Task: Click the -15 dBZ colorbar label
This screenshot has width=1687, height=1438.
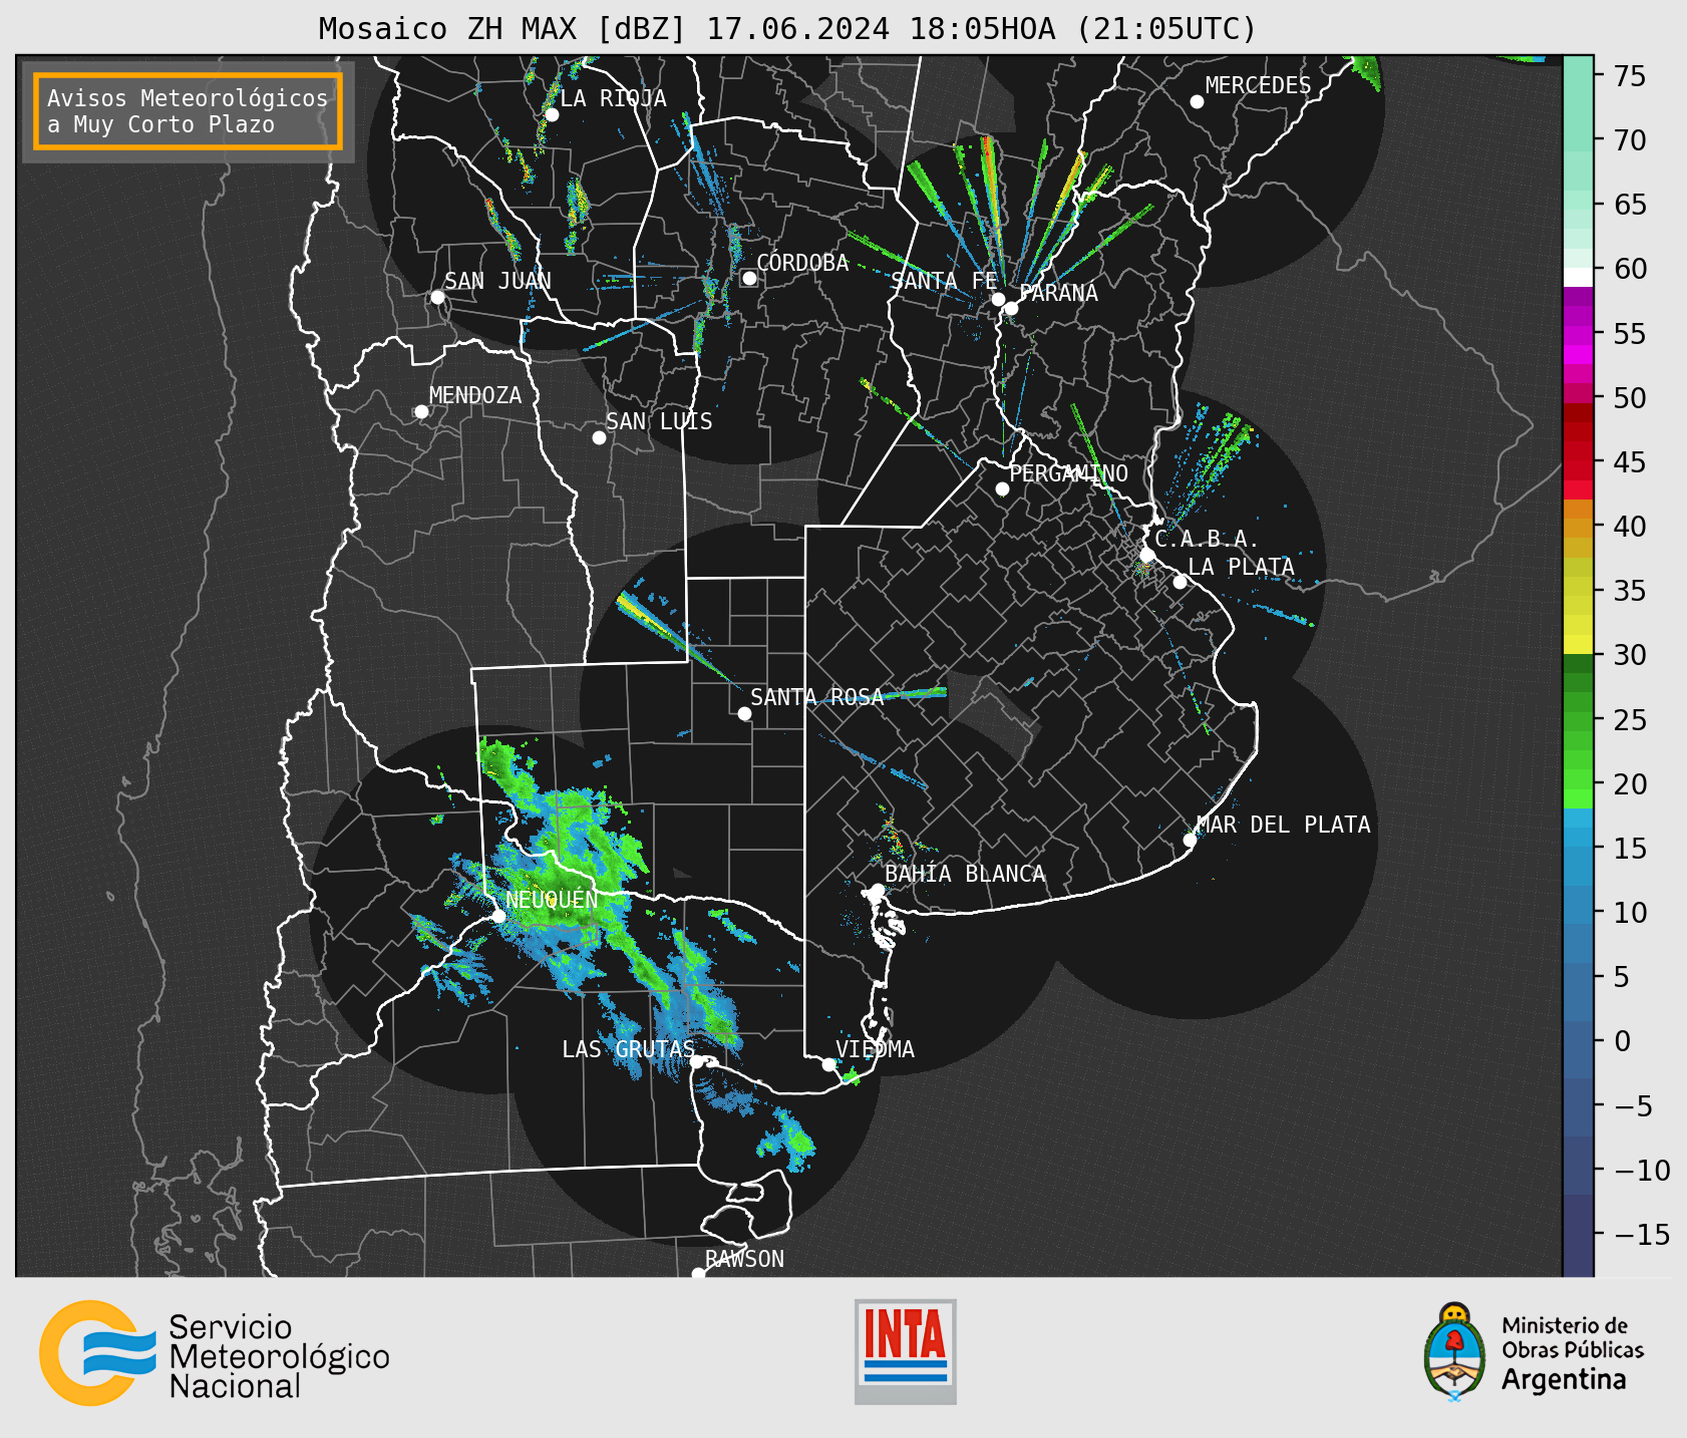Action: coord(1641,1235)
